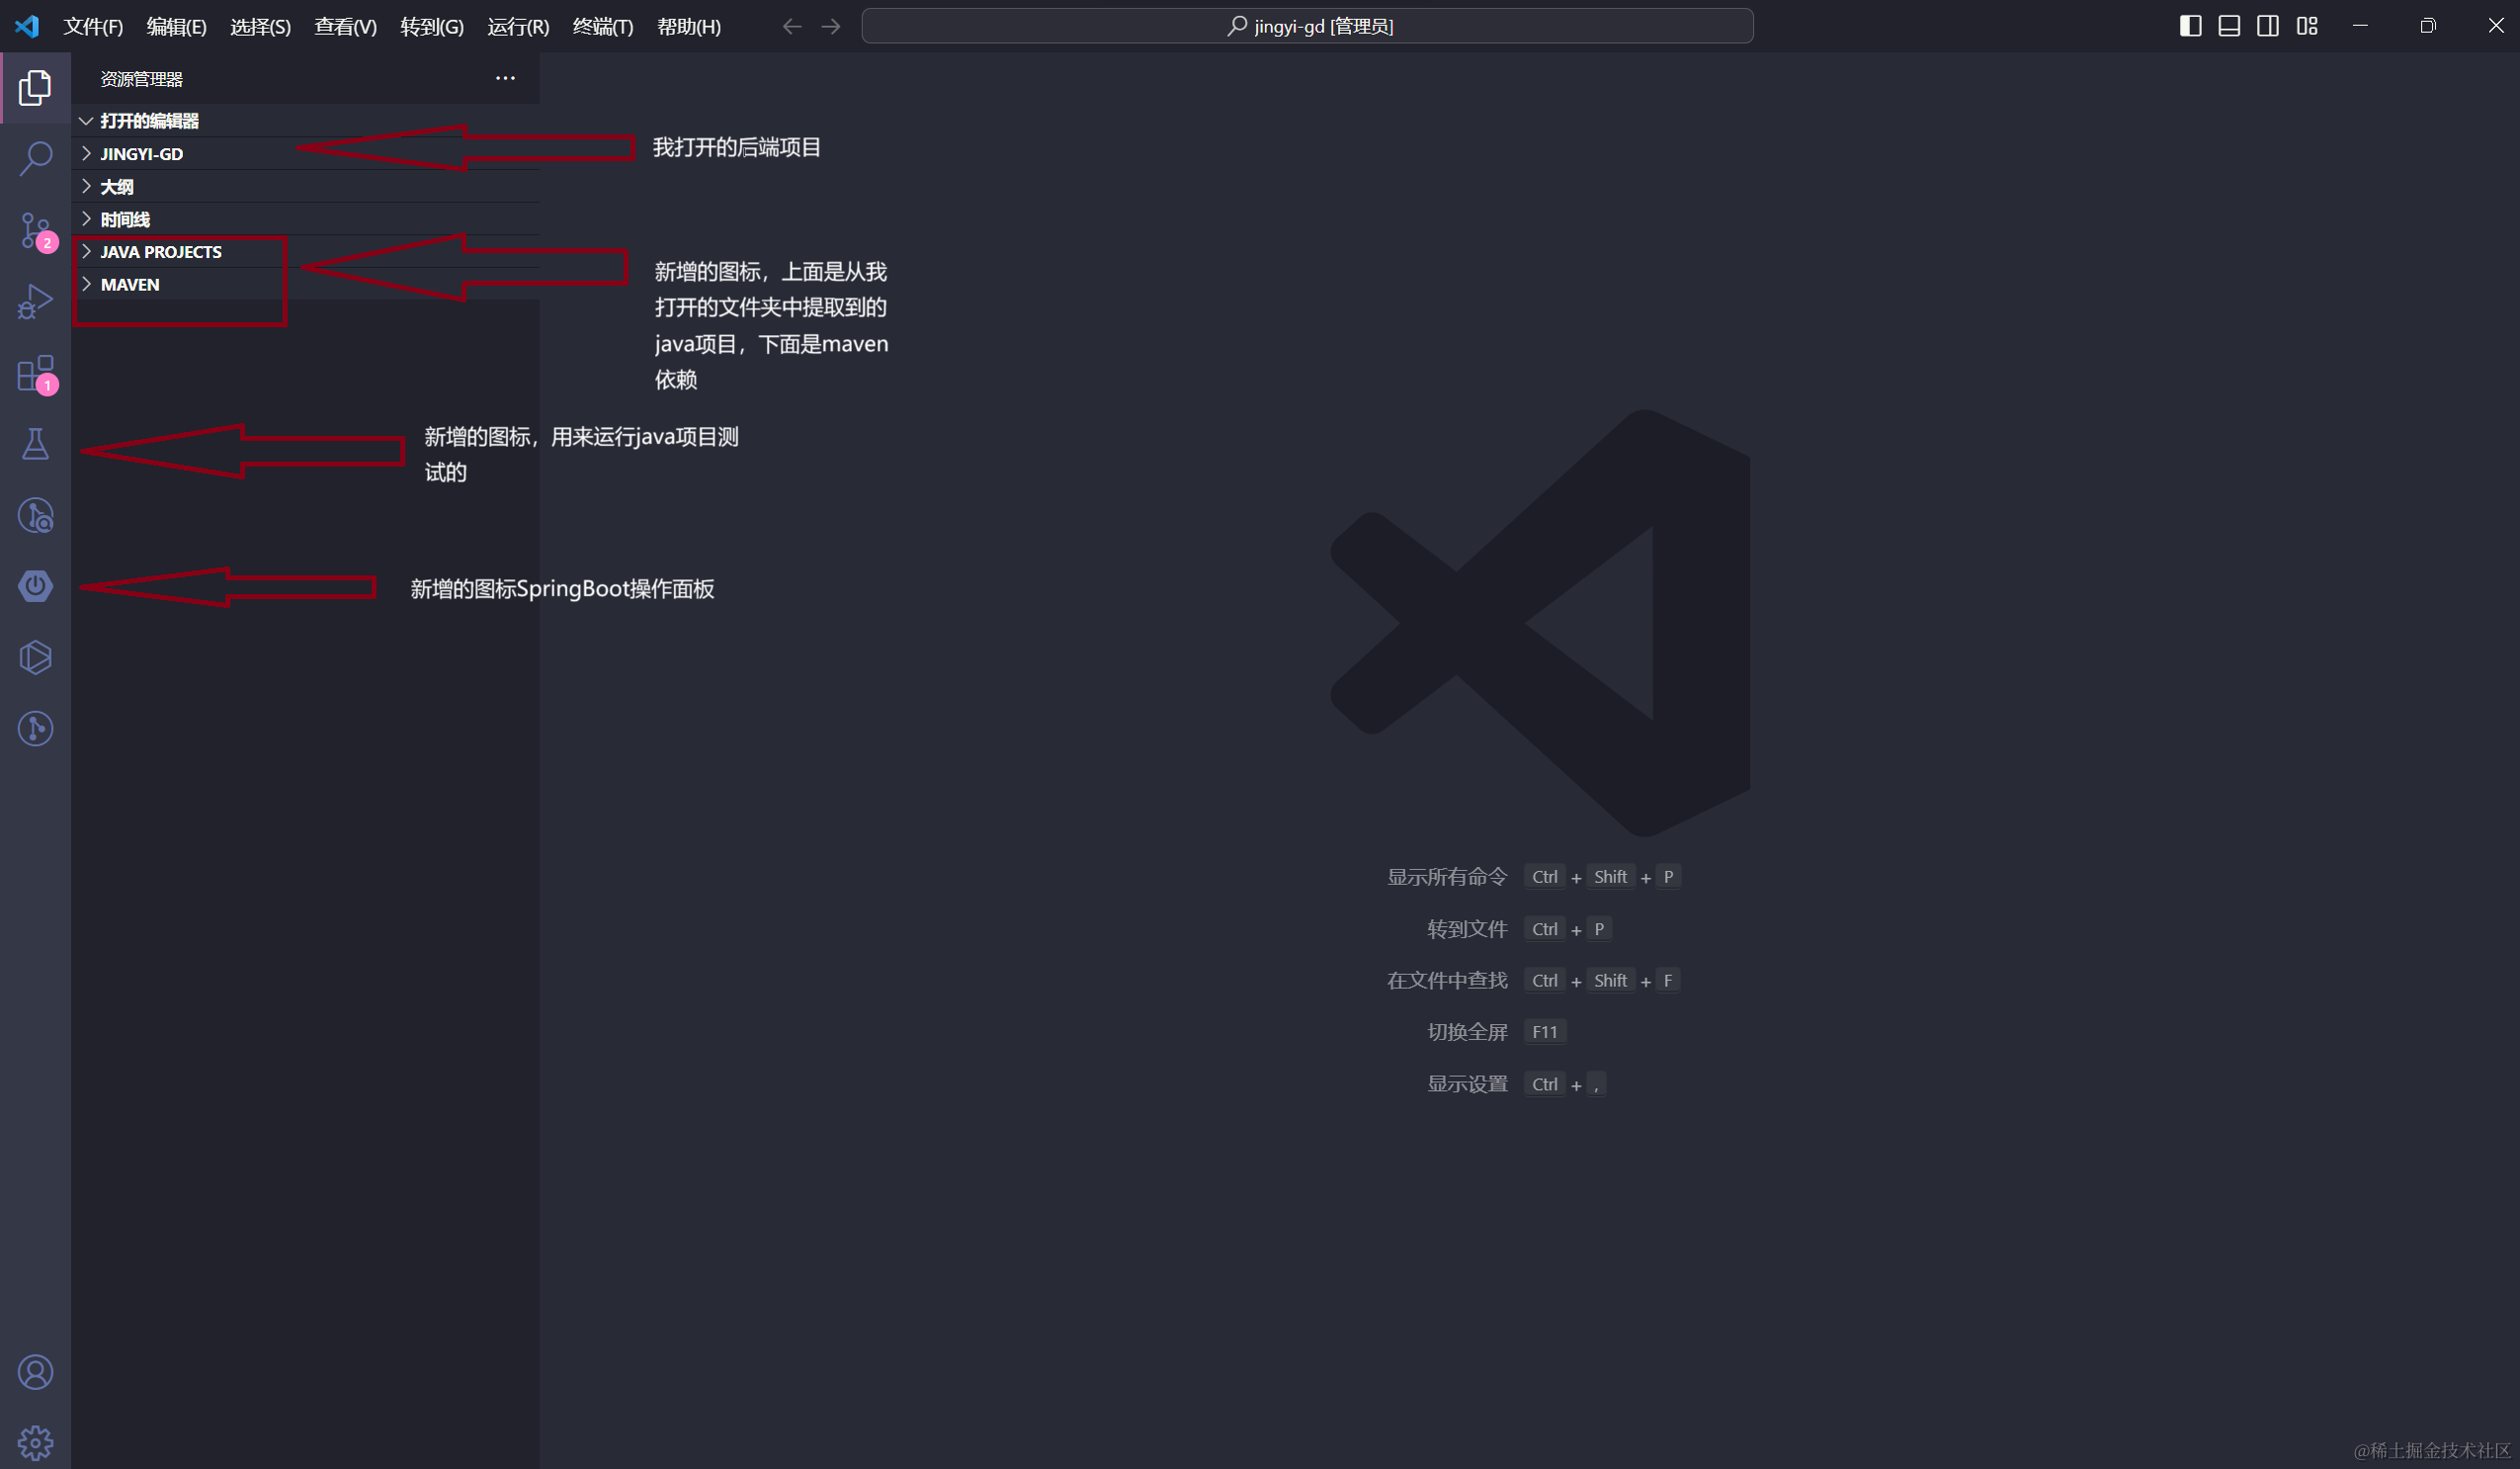Toggle primary side bar visibility
This screenshot has width=2520, height=1469.
(x=2190, y=26)
